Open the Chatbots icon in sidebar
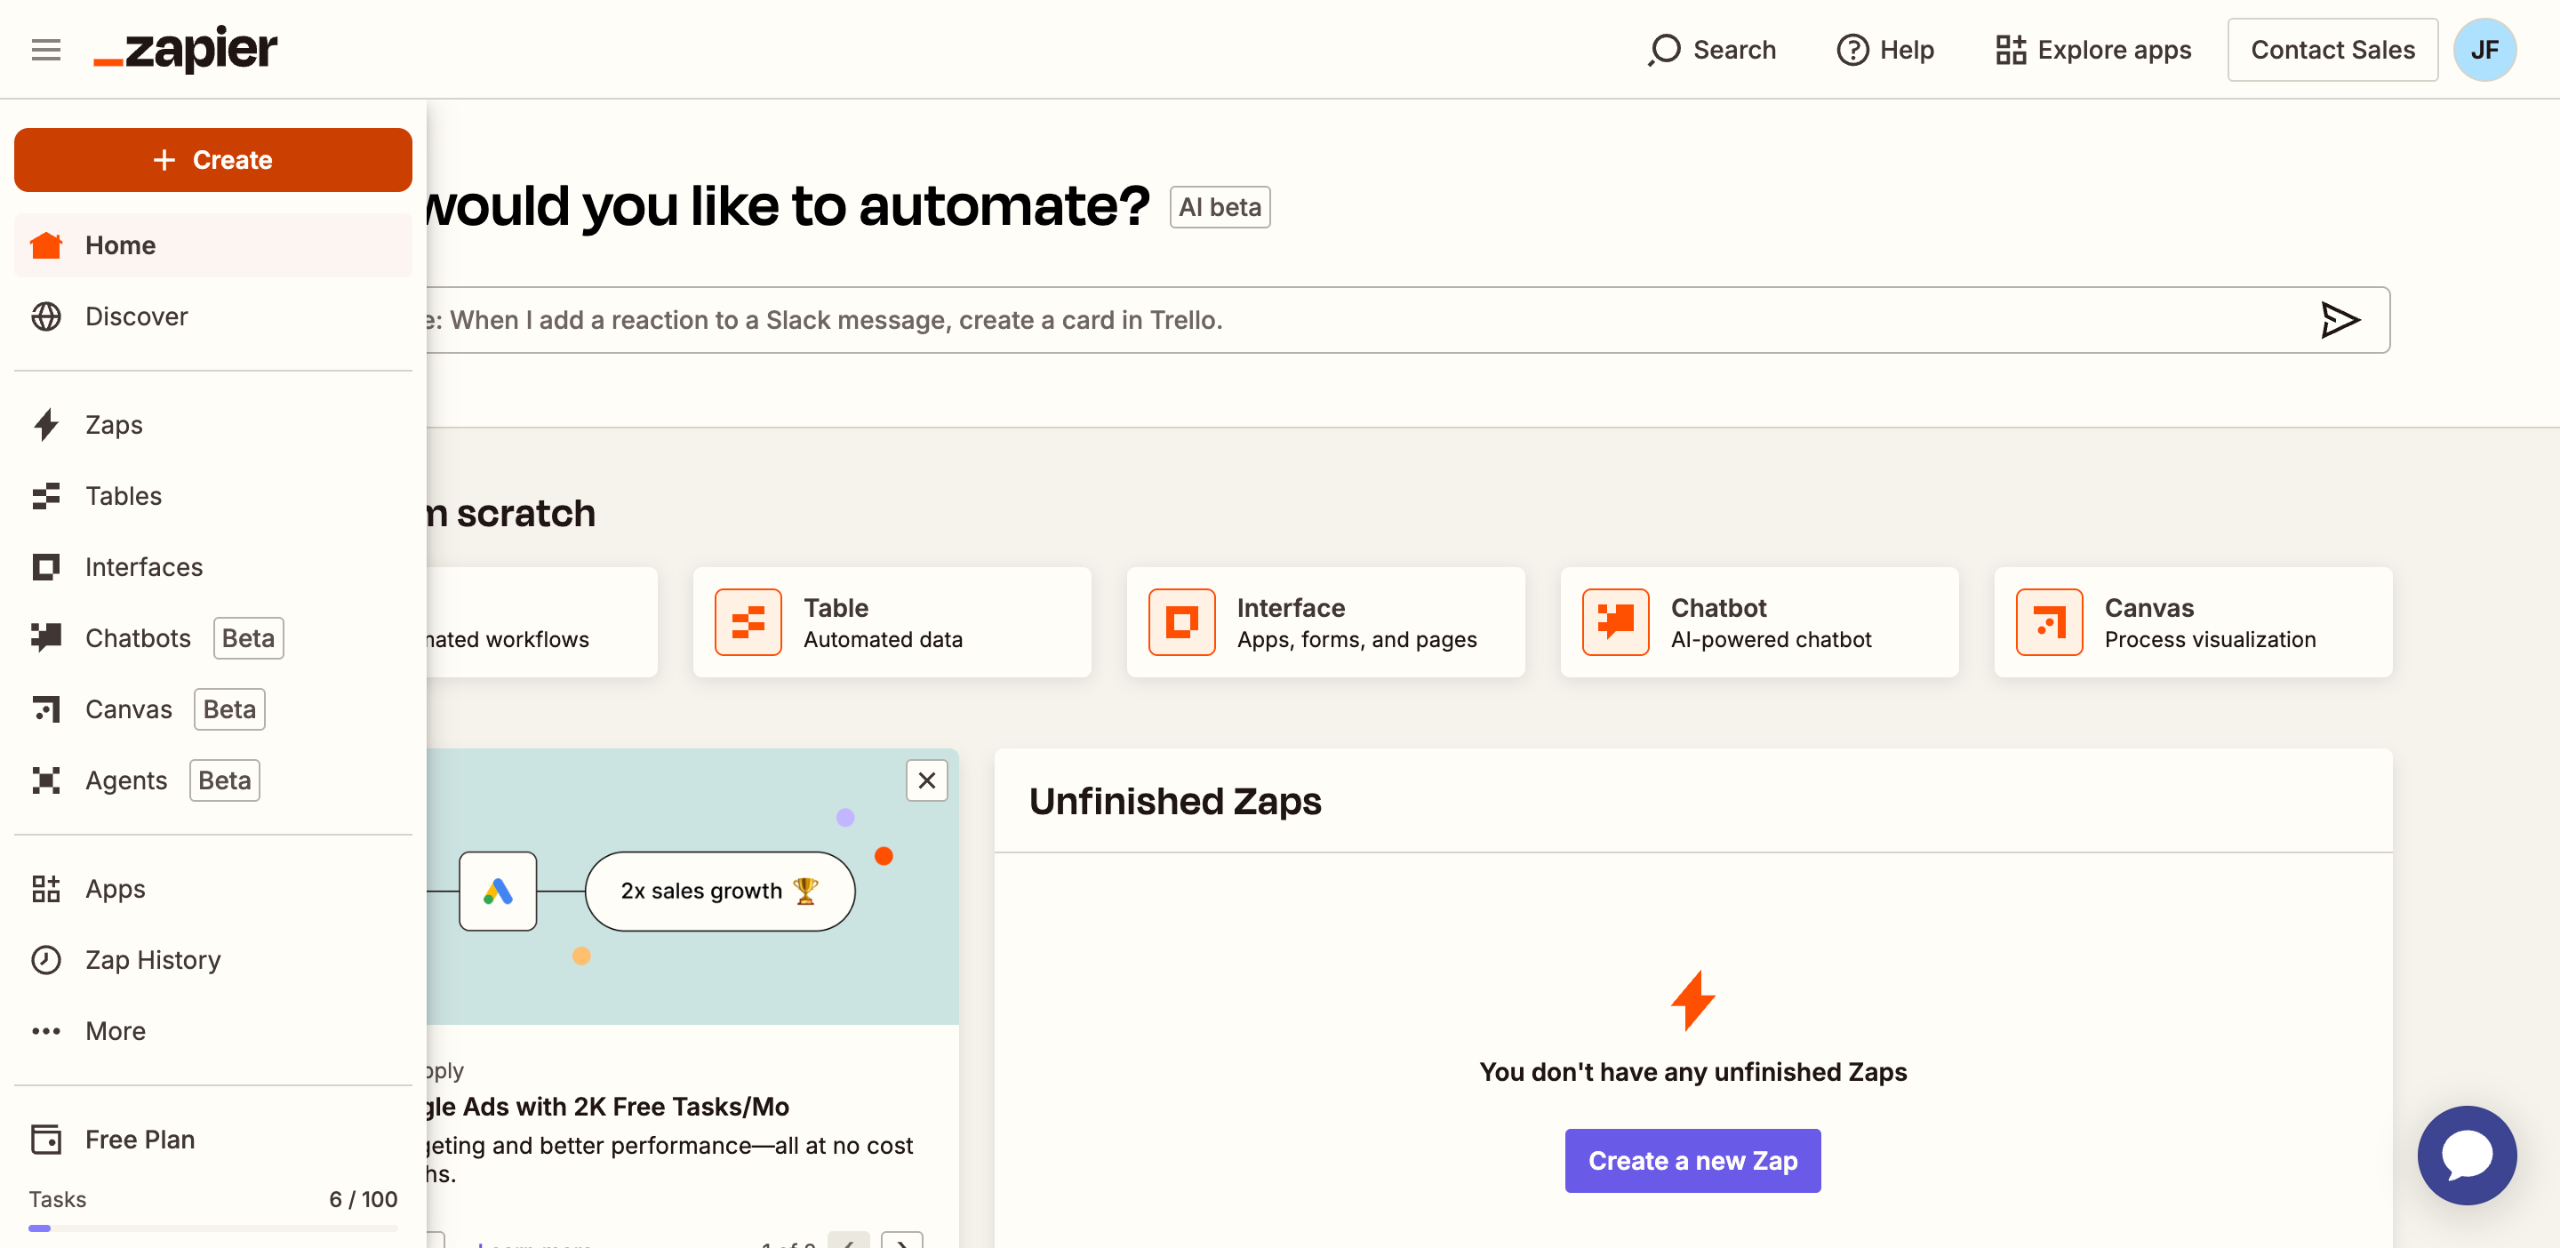2560x1248 pixels. point(46,638)
